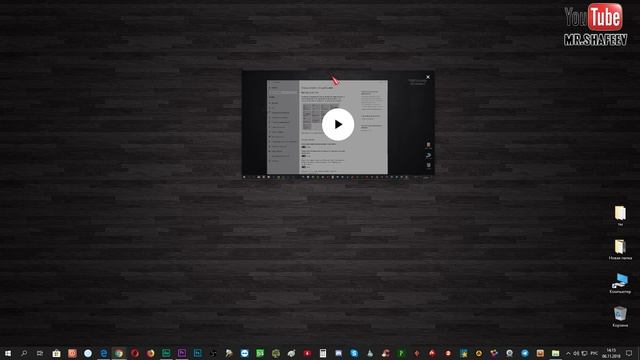Open the Action Center notifications icon
Viewport: 640px width, 360px height.
629,353
